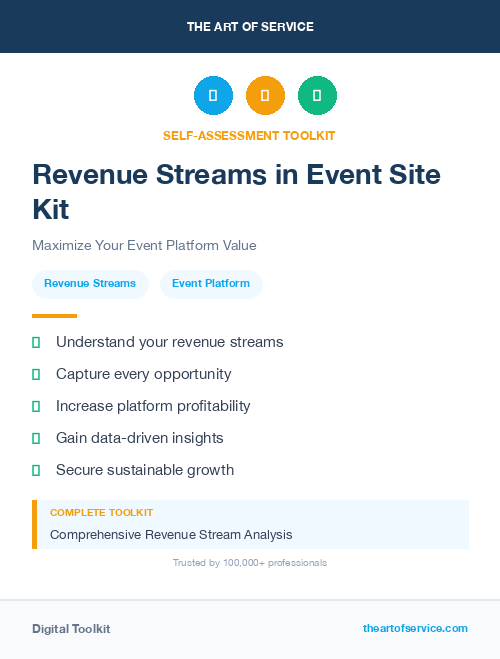Click Trusted by 100,000+ professionals text
500x659 pixels.
pyautogui.click(x=250, y=563)
